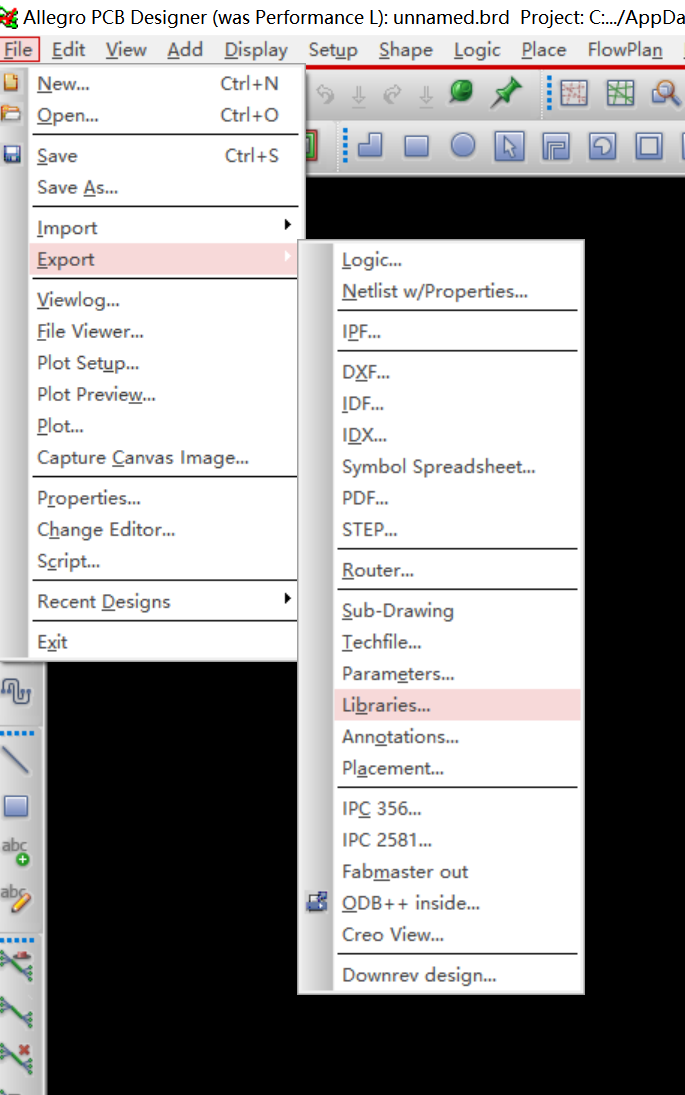This screenshot has width=685, height=1095.
Task: Click the green-red framed icon by File menu edge
Action: point(311,145)
